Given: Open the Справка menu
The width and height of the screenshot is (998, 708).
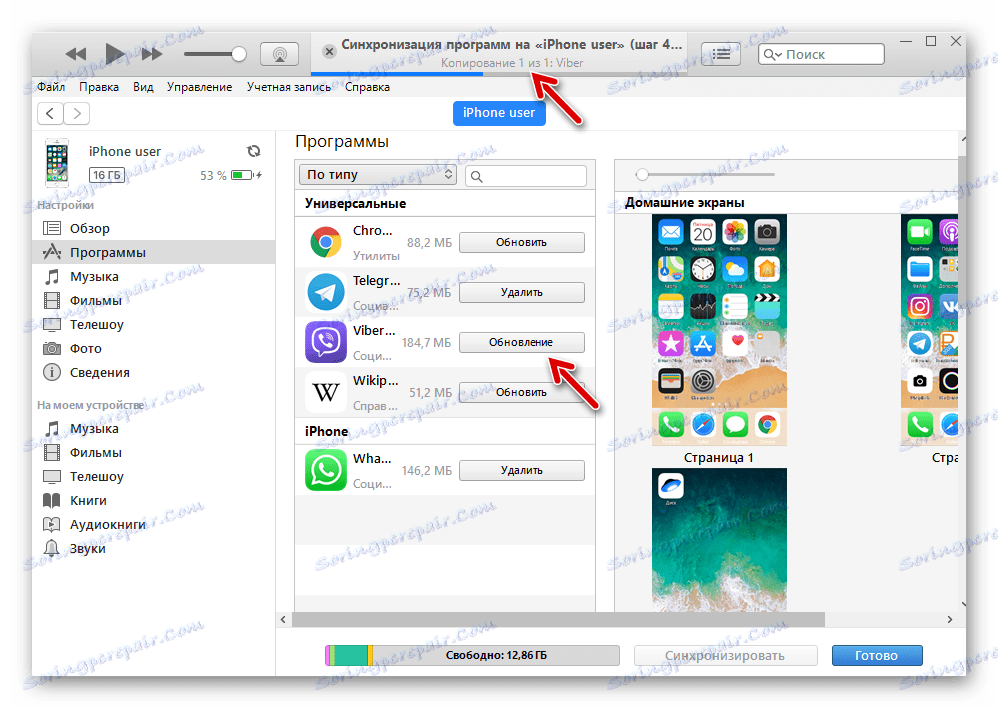Looking at the screenshot, I should tap(366, 87).
